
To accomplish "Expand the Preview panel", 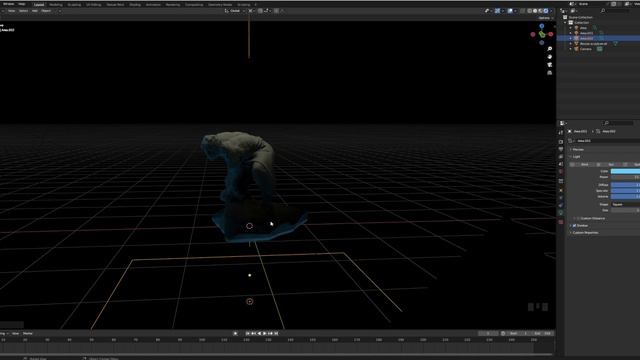I will [578, 149].
